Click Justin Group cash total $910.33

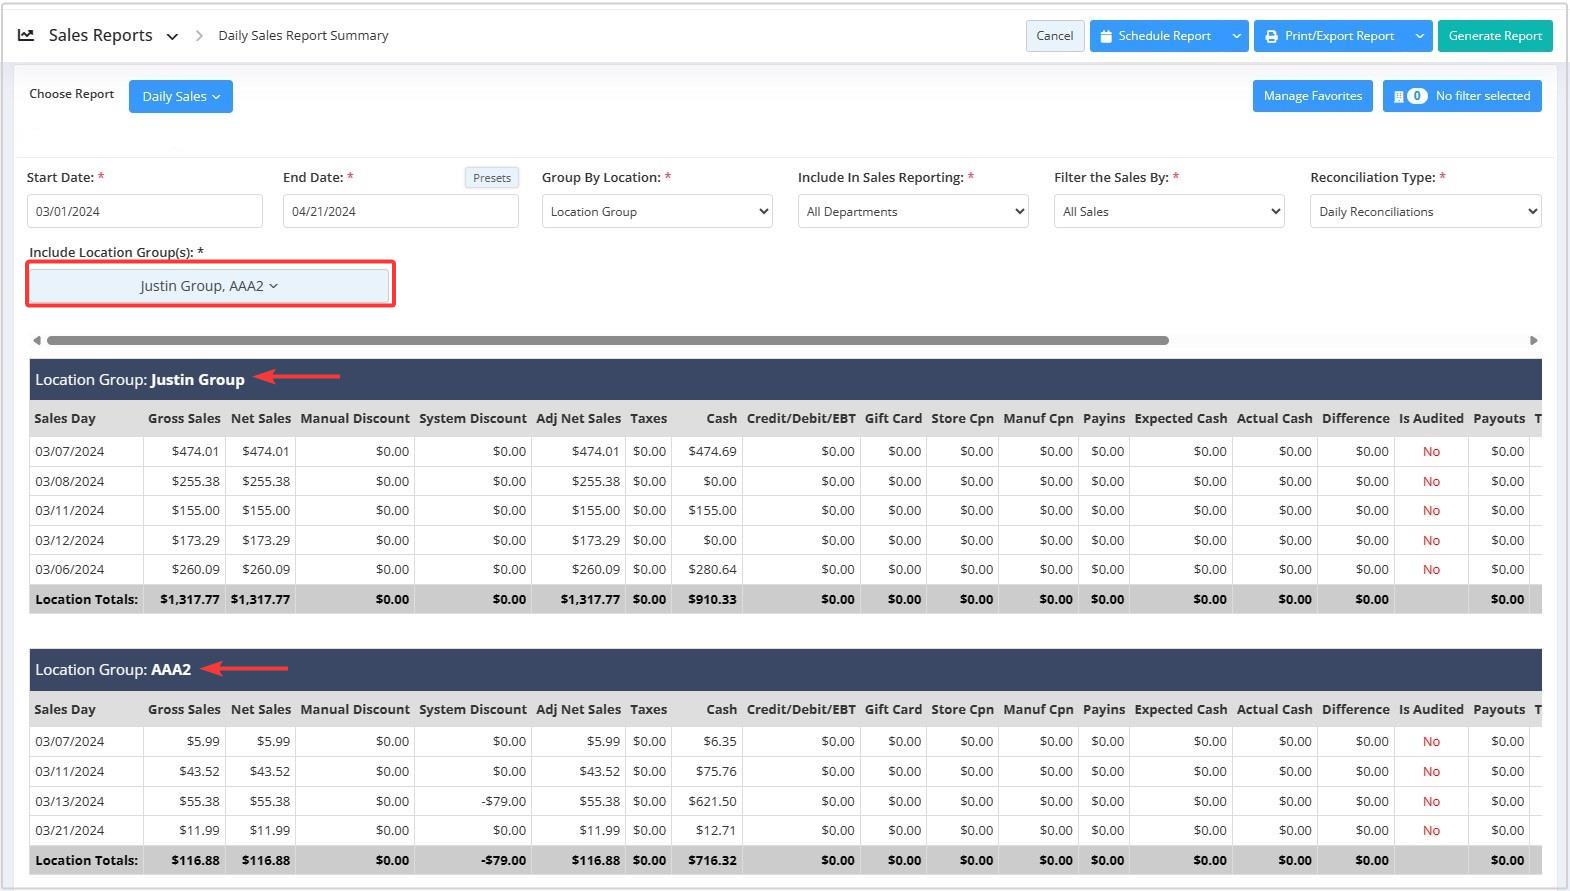click(x=712, y=600)
